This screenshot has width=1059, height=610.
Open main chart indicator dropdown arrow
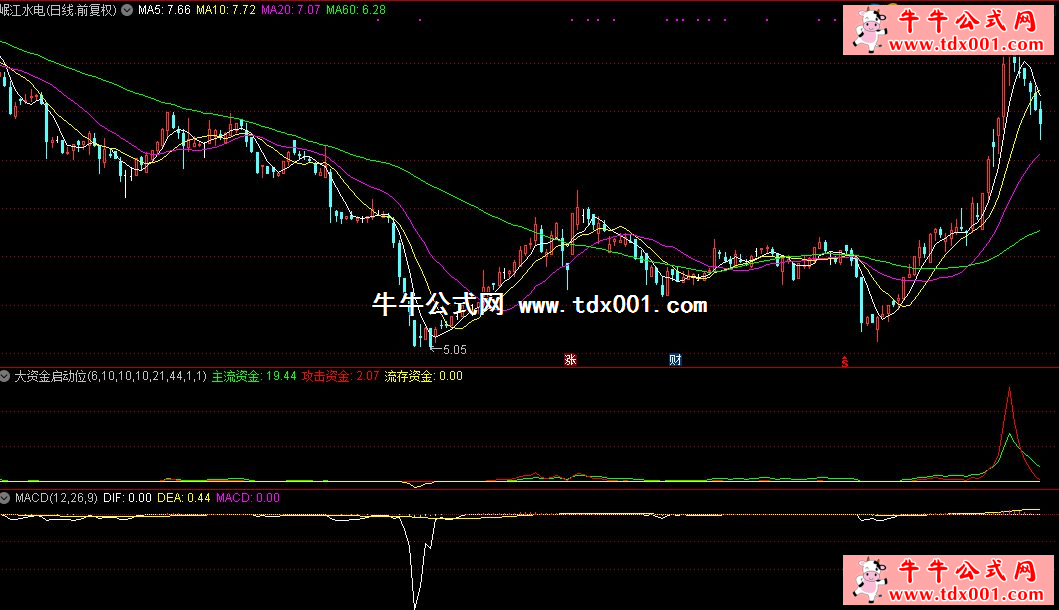pos(127,10)
